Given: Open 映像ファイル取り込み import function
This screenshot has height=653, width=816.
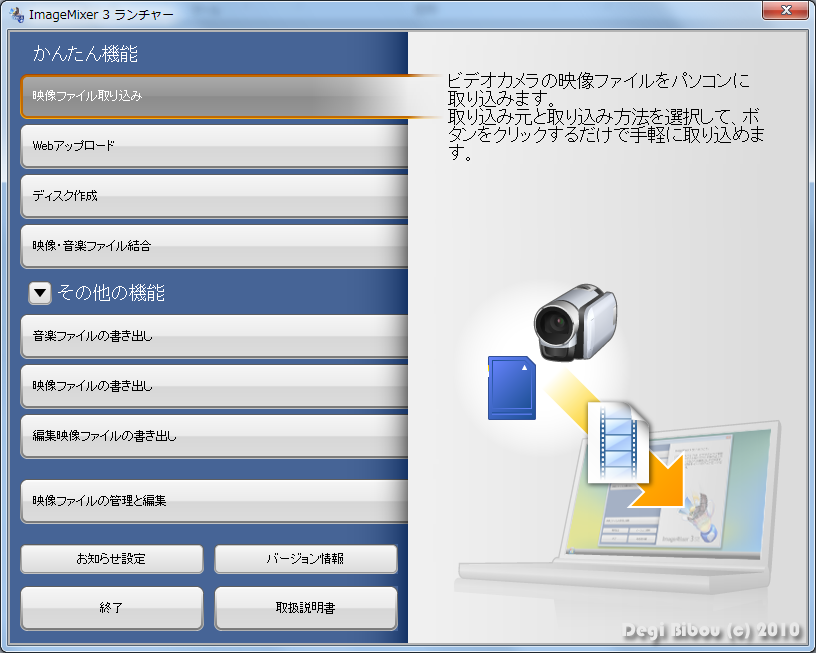Looking at the screenshot, I should click(x=214, y=96).
